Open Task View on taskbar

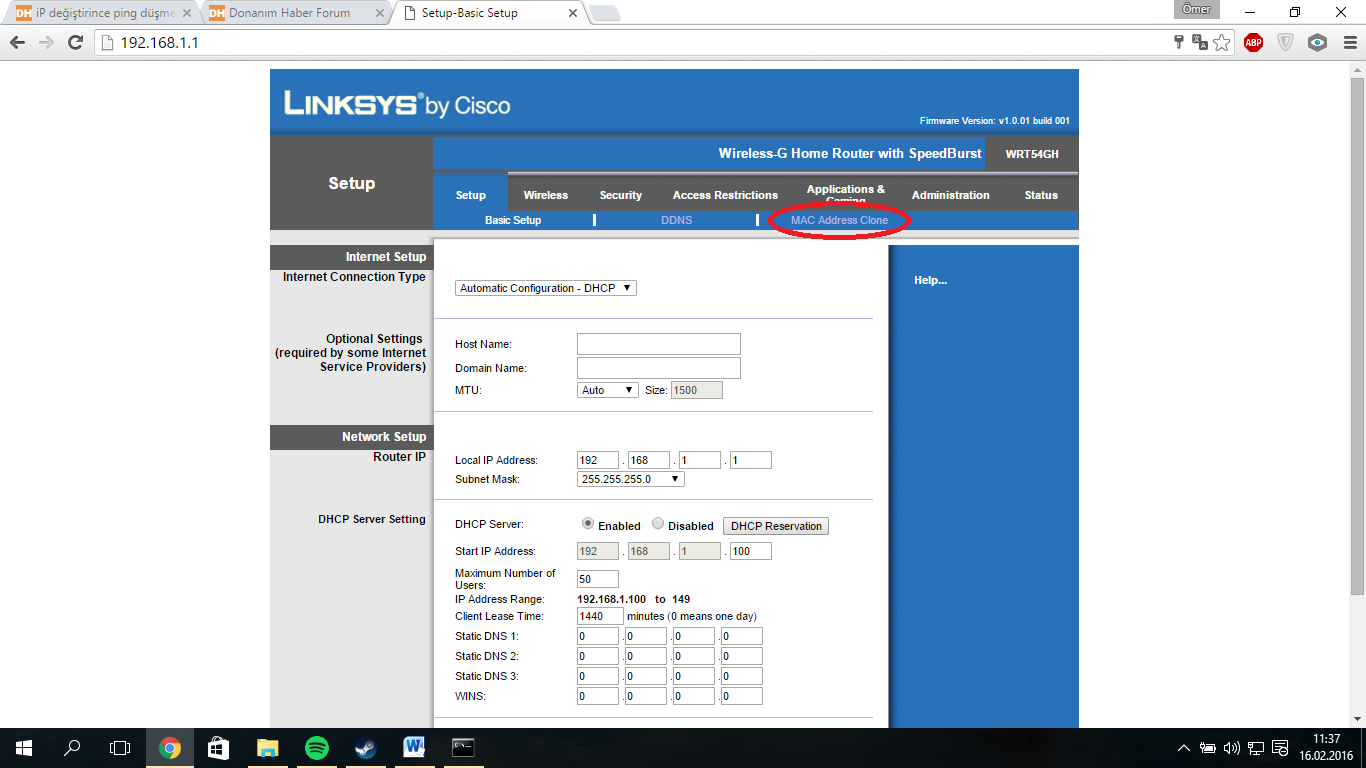120,747
